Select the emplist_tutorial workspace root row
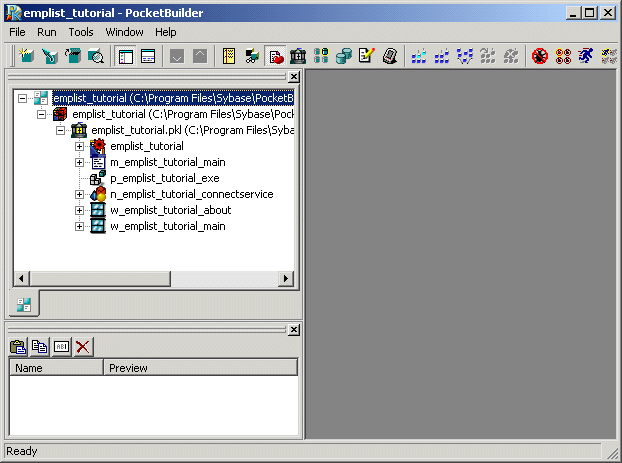 point(173,98)
